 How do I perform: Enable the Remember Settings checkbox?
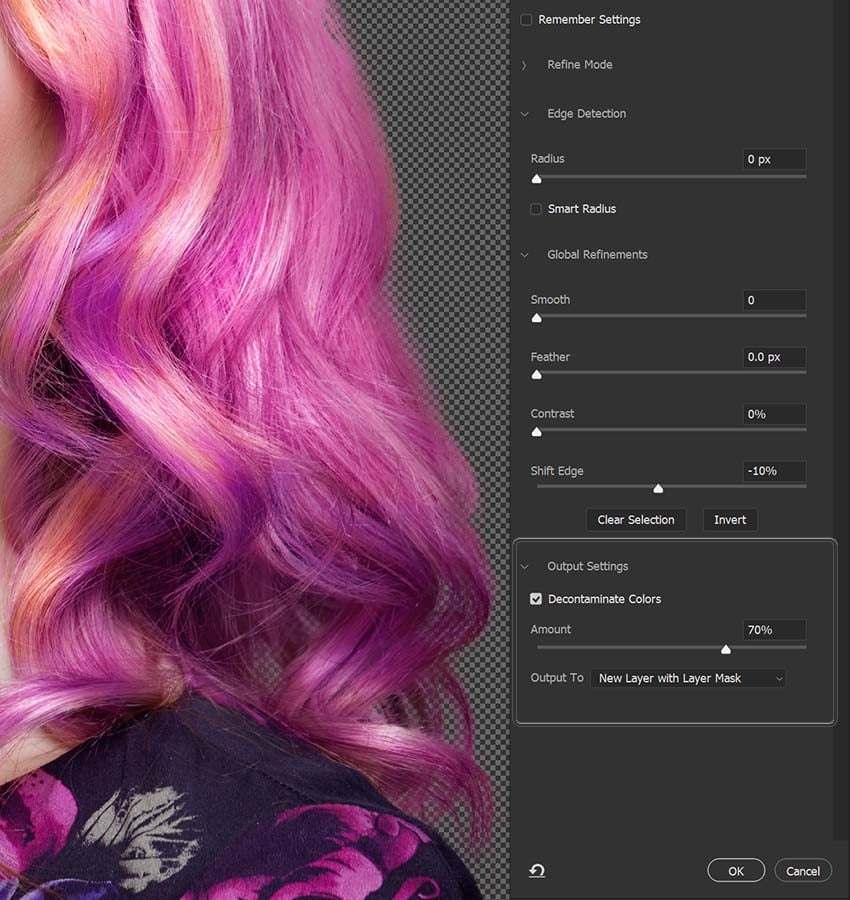[527, 20]
